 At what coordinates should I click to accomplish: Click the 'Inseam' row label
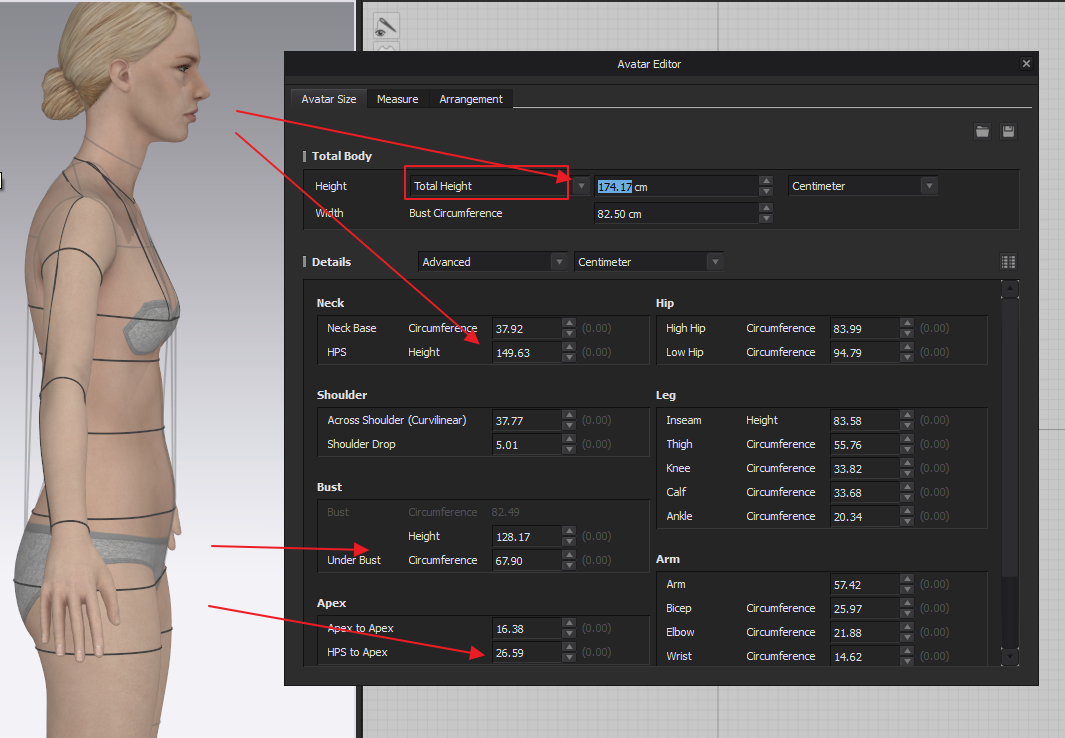(683, 420)
